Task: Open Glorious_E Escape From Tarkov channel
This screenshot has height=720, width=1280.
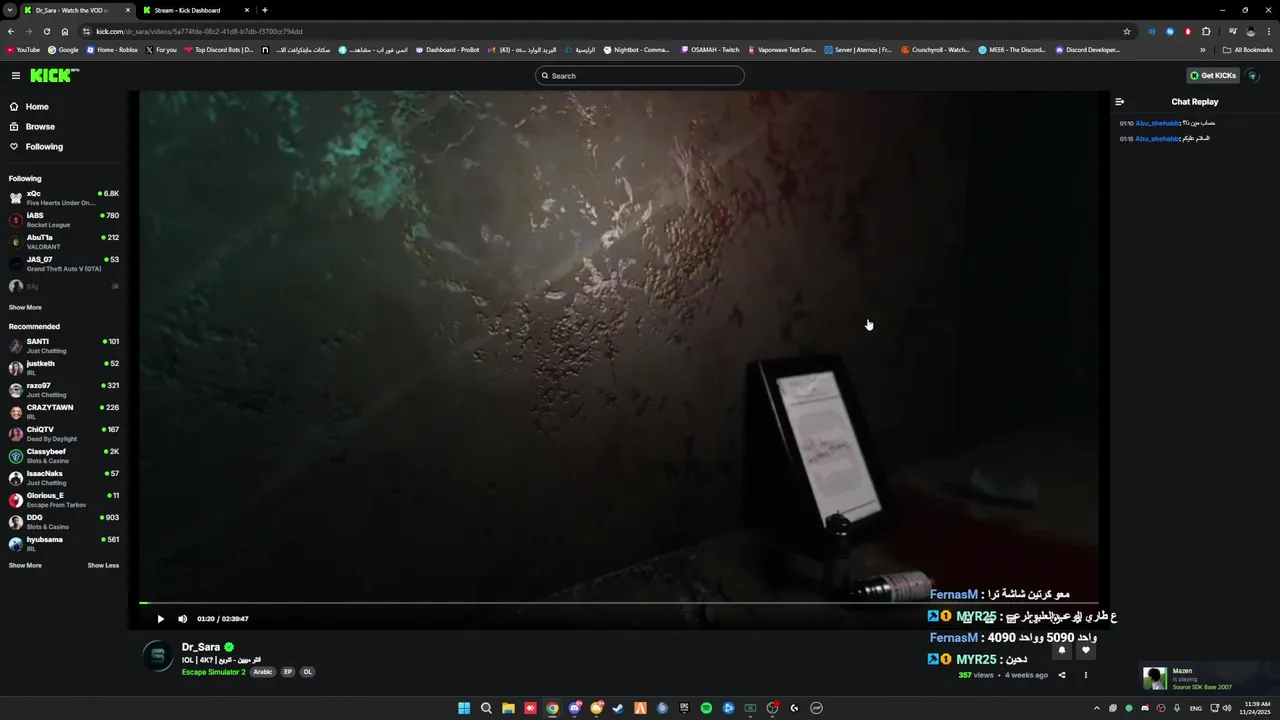Action: pos(64,500)
